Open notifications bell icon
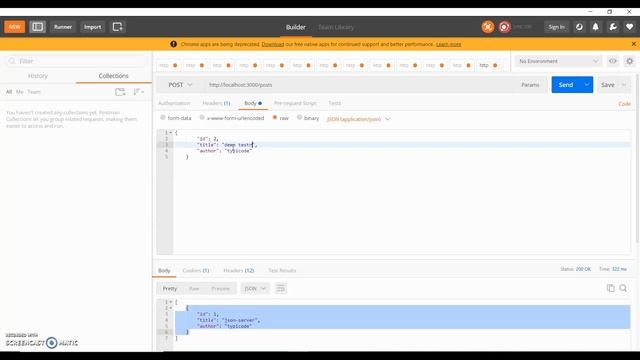This screenshot has width=640, height=360. [596, 27]
